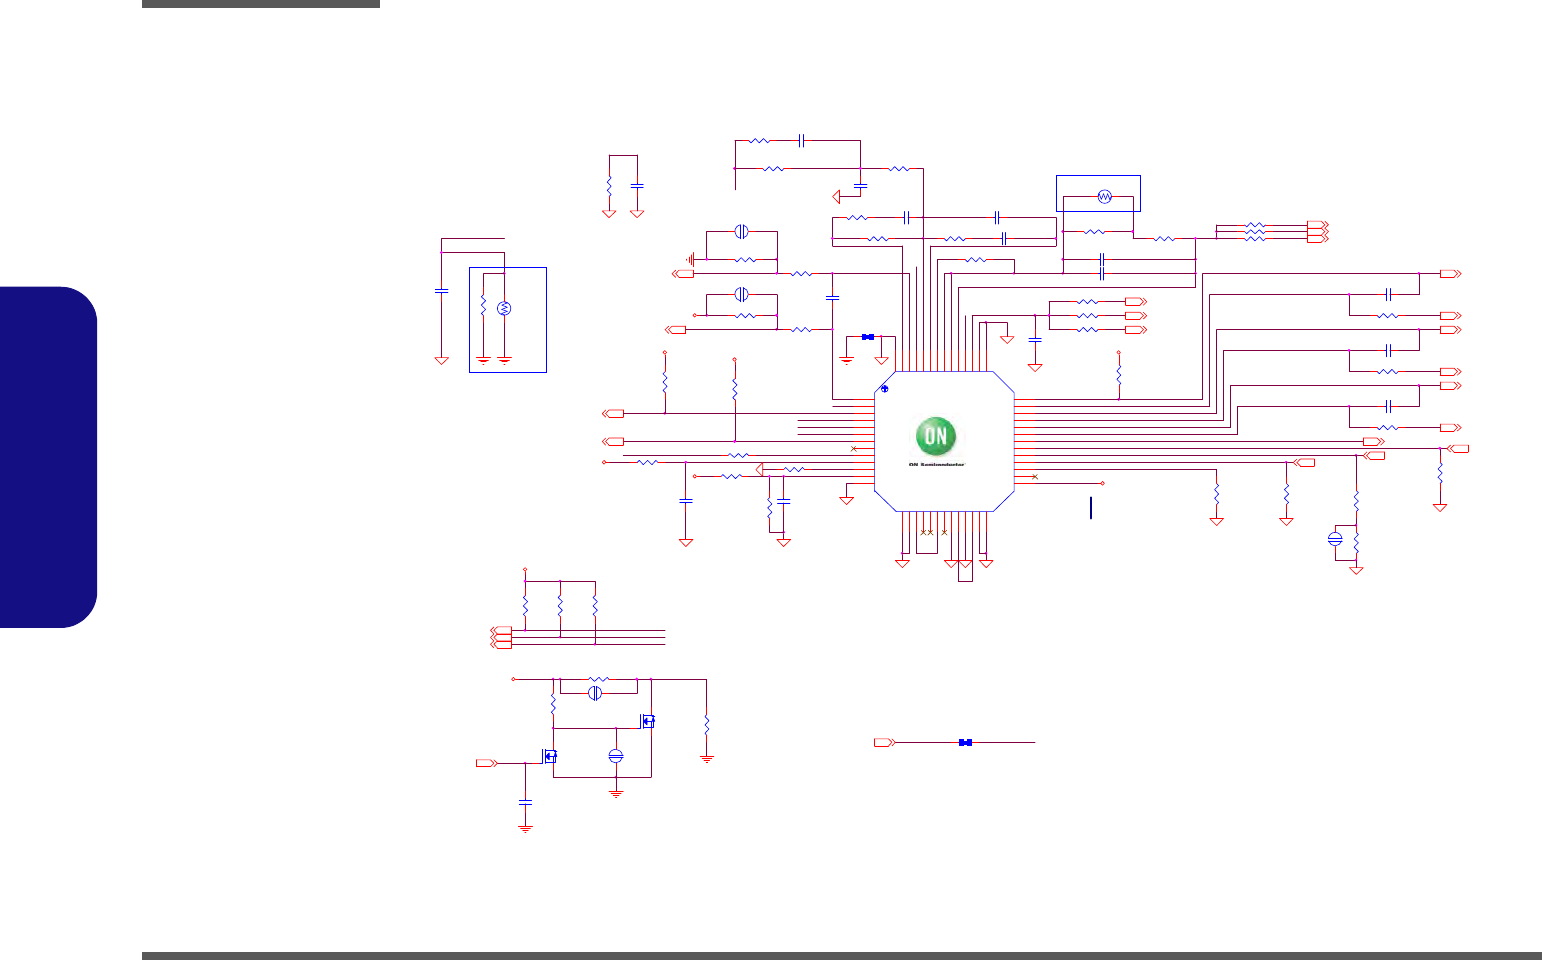Select the capacitor below the lower MOSFET gate net
The width and height of the screenshot is (1542, 960).
(x=525, y=802)
